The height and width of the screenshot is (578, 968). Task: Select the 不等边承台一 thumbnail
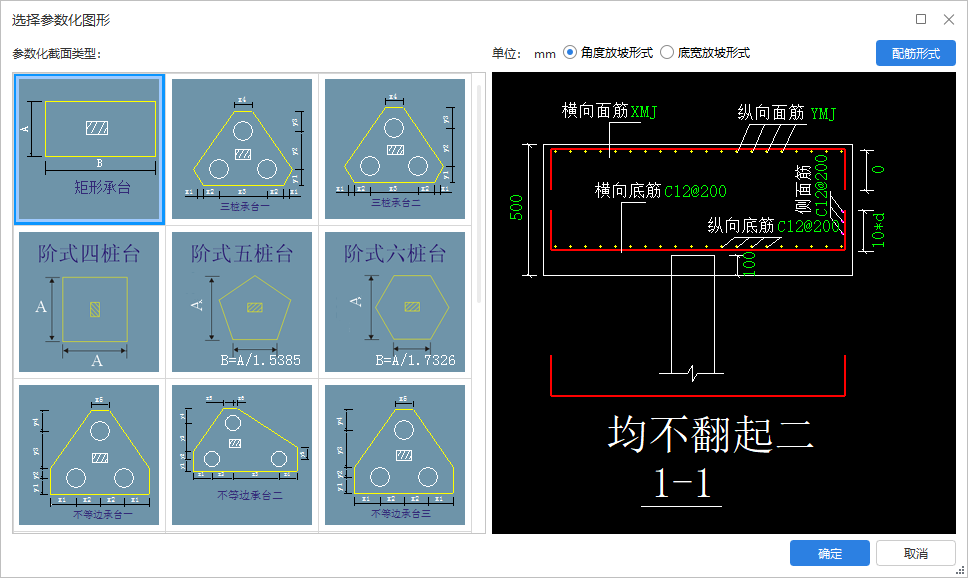89,455
